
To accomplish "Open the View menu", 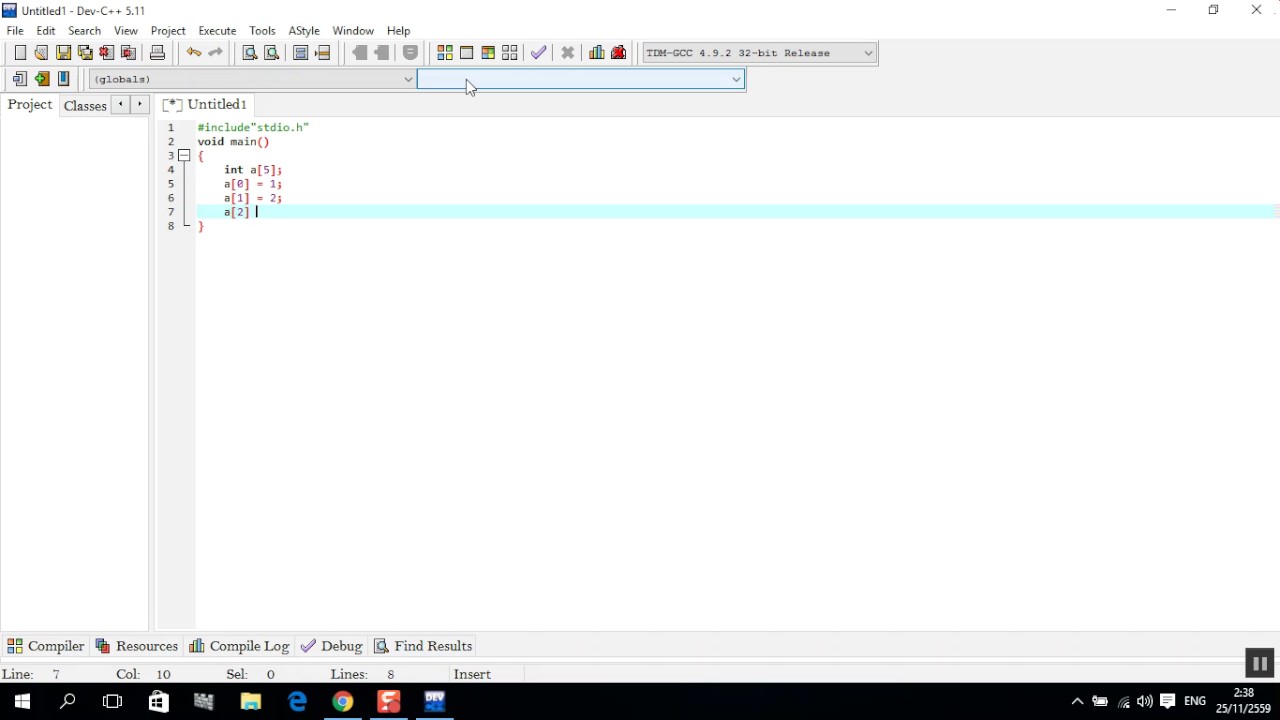I will [x=126, y=31].
